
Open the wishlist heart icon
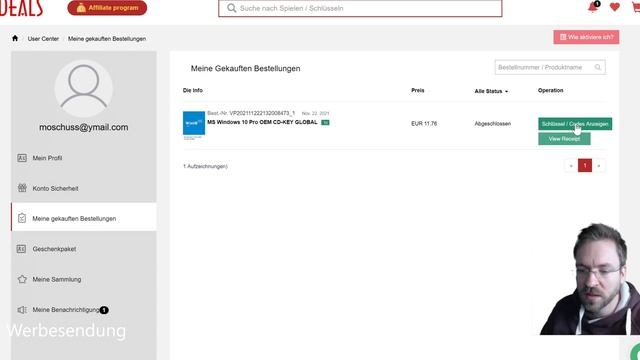click(615, 7)
